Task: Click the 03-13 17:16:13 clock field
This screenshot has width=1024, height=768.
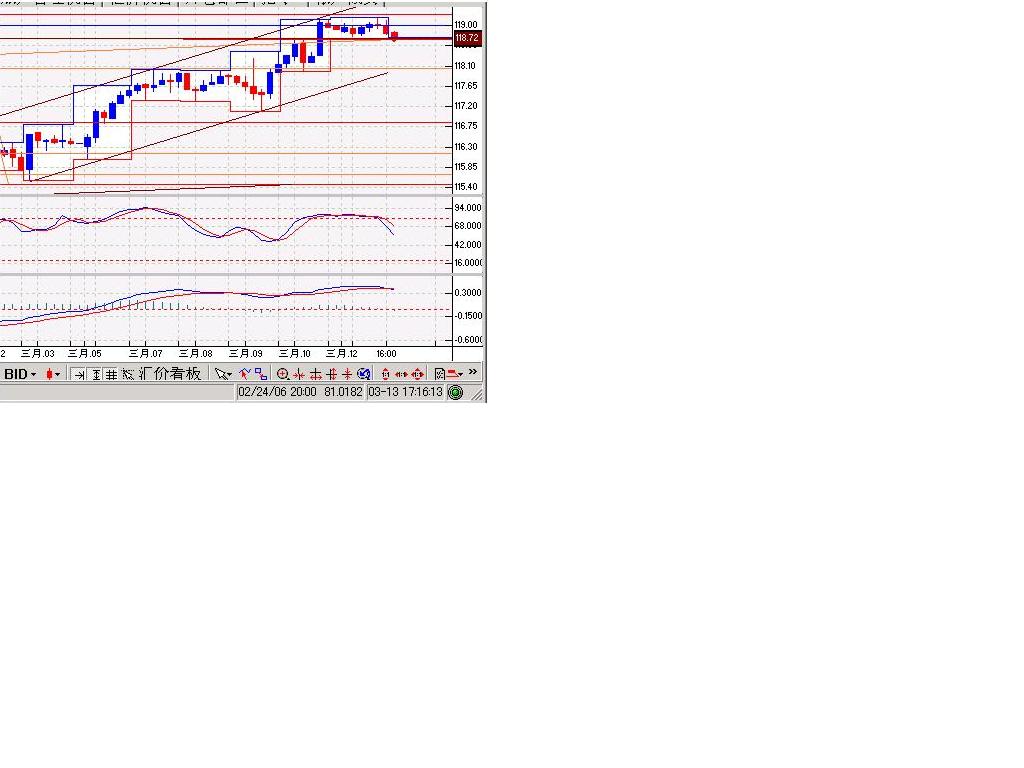Action: [x=405, y=392]
